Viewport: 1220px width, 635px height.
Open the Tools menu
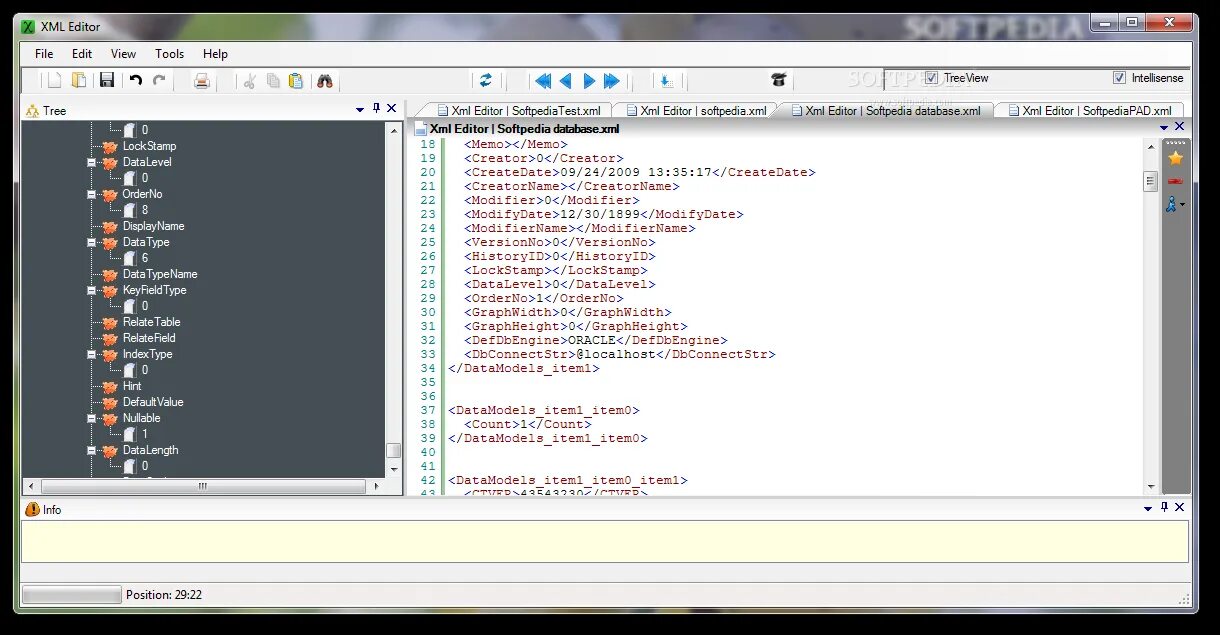coord(169,54)
